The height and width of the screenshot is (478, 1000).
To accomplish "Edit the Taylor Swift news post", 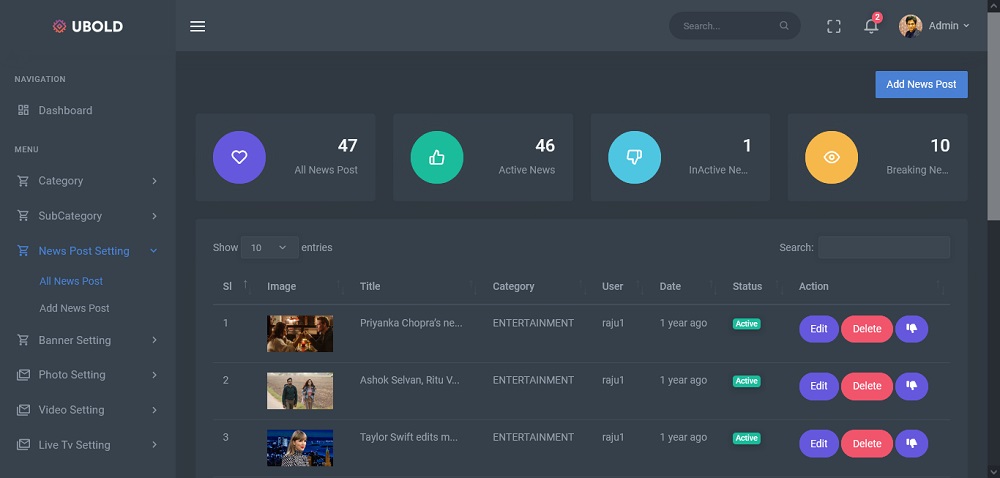I will click(819, 444).
